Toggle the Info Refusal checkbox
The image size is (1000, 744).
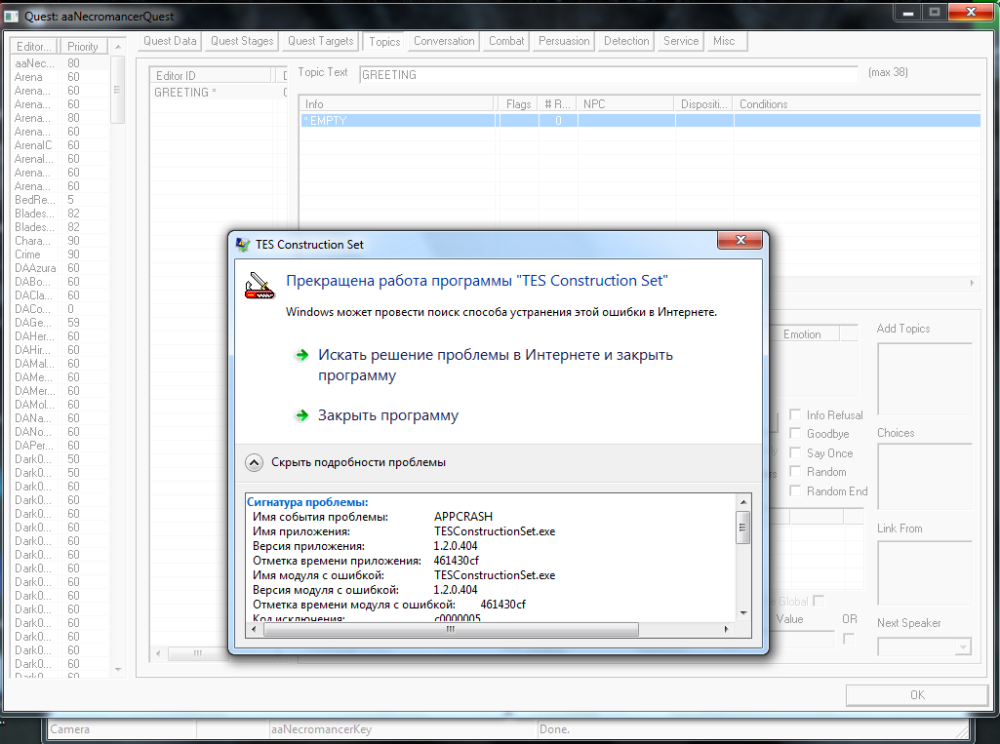pos(795,414)
